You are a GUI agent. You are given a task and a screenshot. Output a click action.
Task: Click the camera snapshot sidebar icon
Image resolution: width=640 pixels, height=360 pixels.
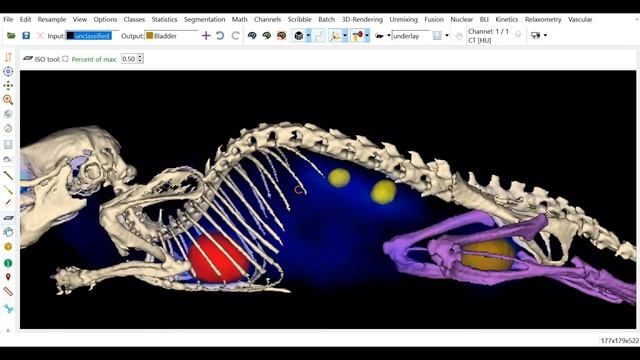(x=8, y=159)
